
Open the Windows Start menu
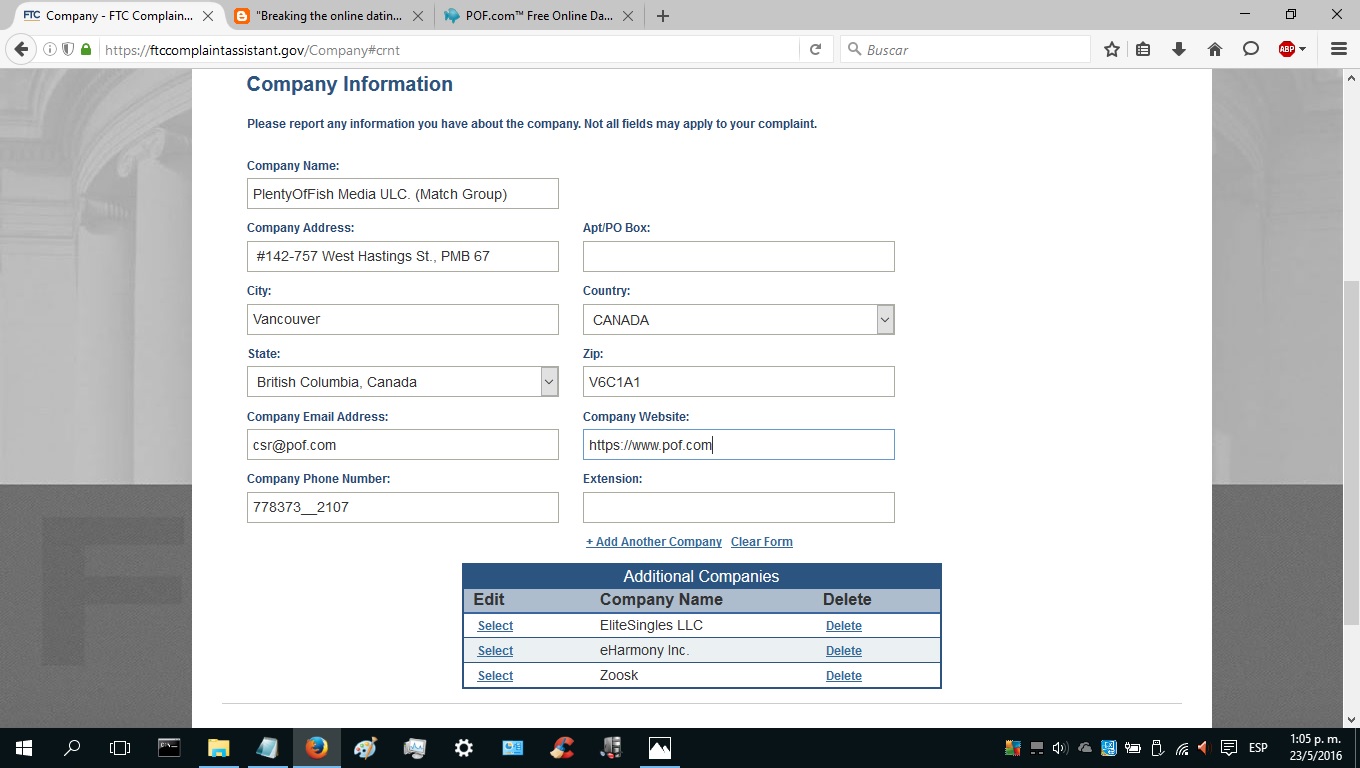pyautogui.click(x=24, y=748)
